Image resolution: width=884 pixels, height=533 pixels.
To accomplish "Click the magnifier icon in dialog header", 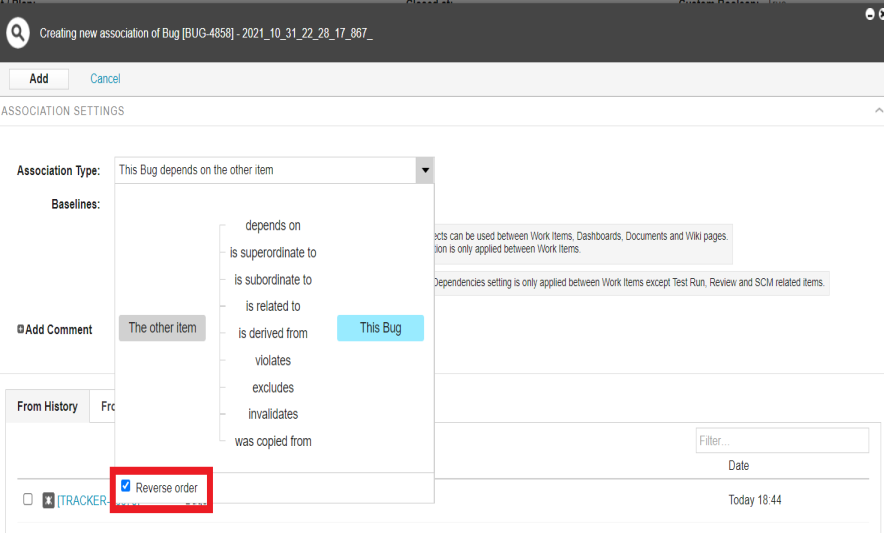I will [17, 33].
